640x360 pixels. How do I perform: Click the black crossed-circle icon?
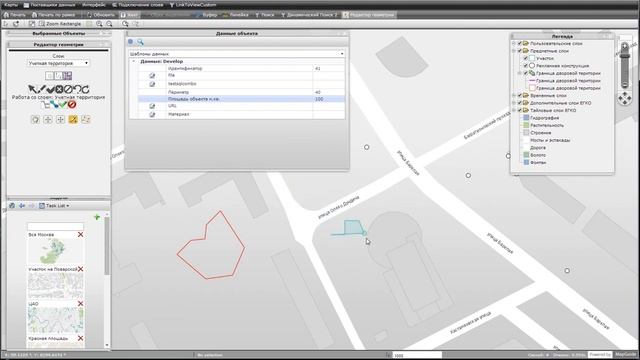[x=68, y=89]
